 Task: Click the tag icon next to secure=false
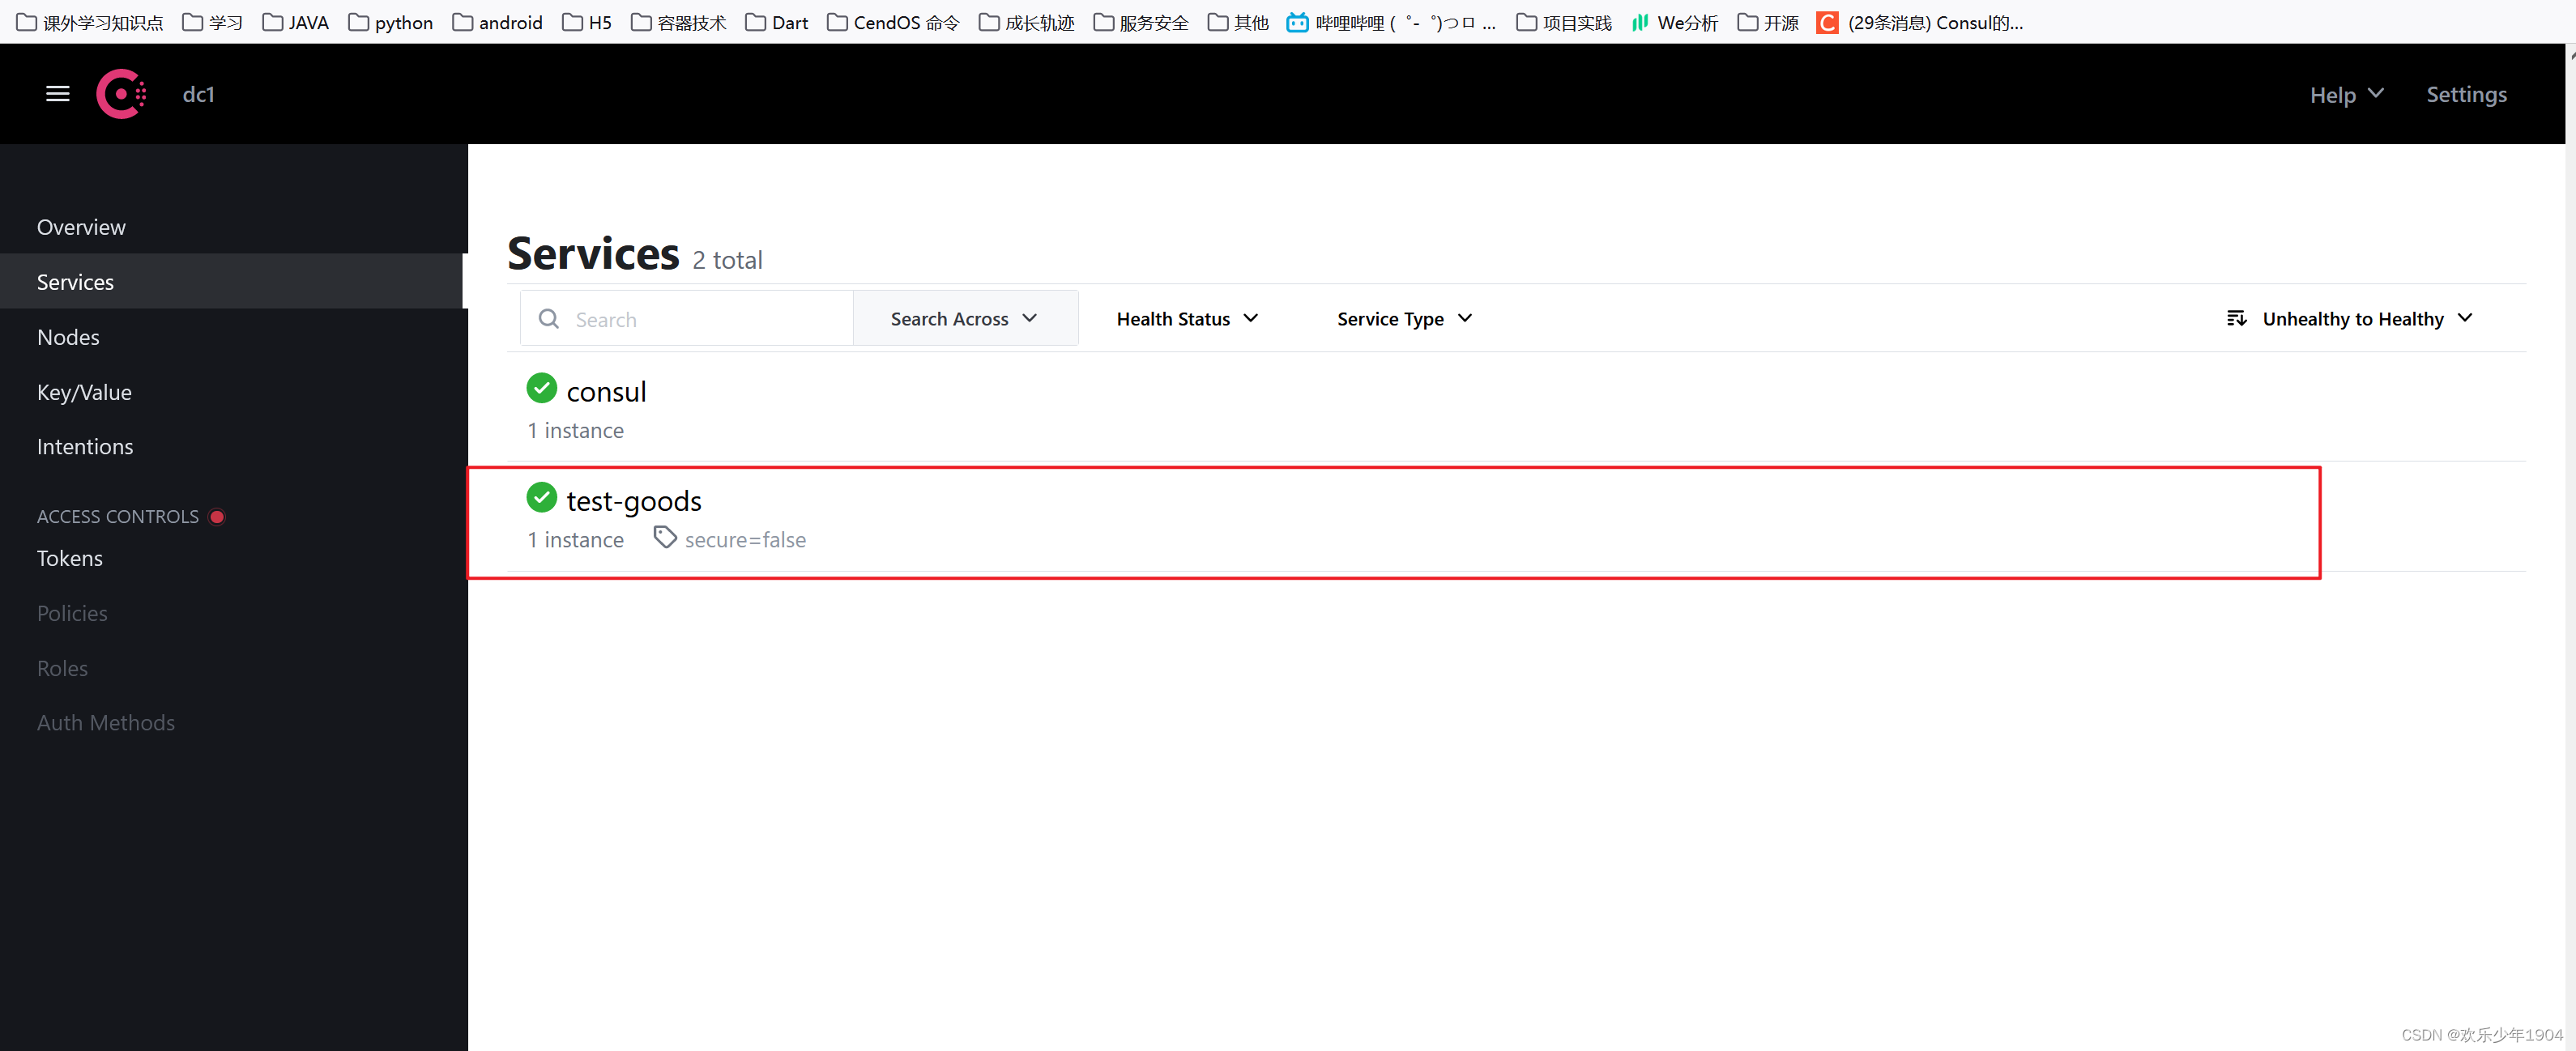tap(662, 538)
